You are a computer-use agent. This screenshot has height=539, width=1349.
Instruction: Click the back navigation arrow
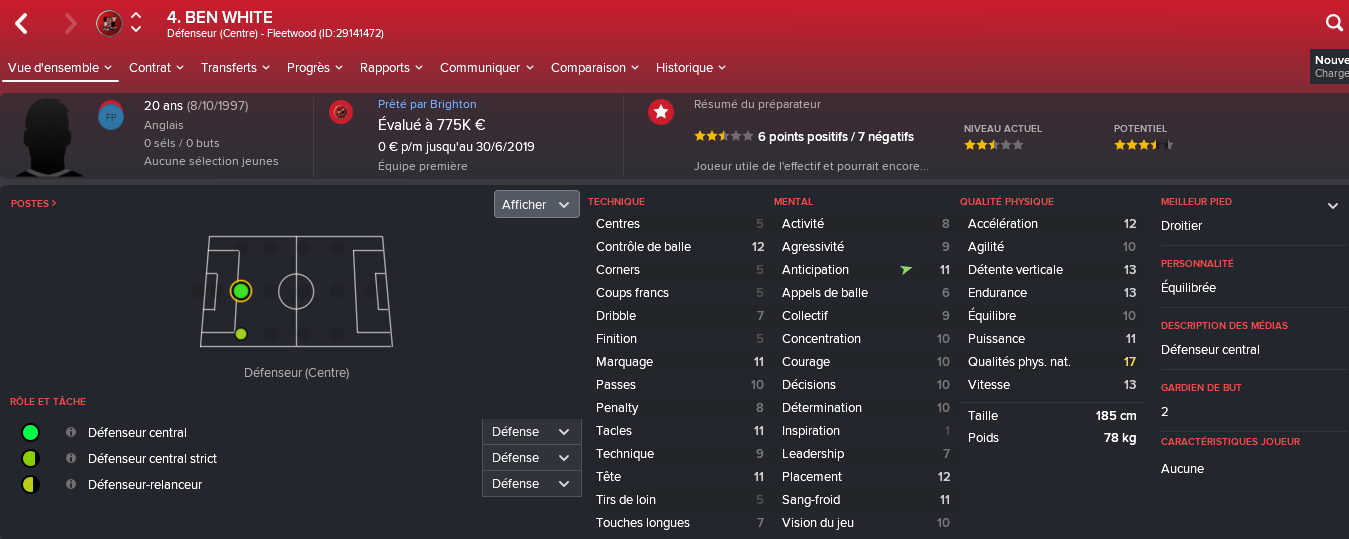[21, 23]
